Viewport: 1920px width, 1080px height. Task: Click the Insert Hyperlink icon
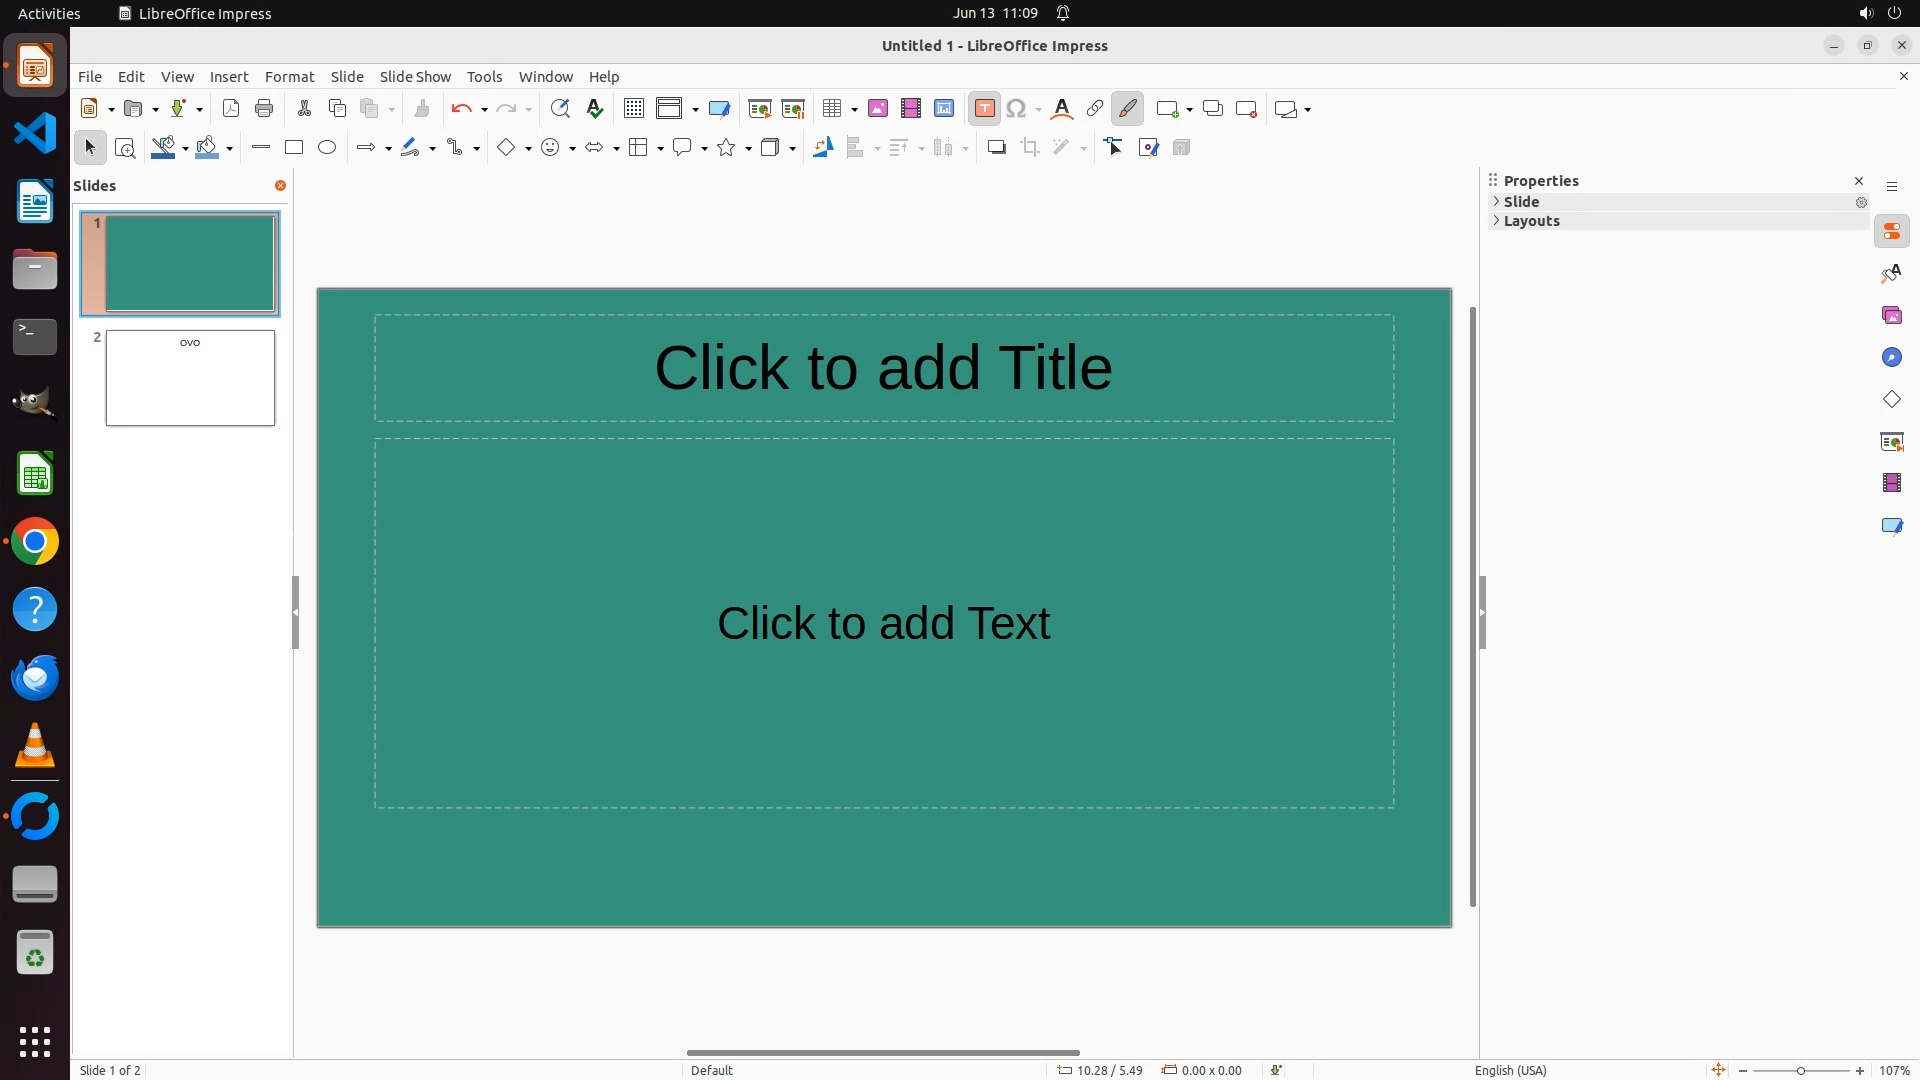coord(1095,109)
